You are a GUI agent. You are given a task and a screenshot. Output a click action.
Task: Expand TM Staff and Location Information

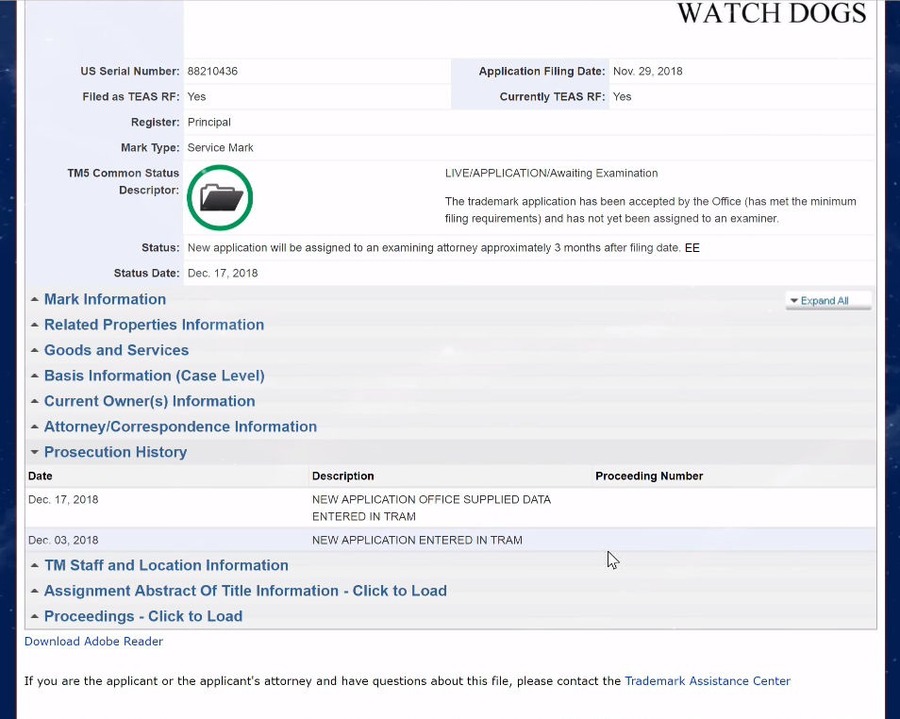(x=166, y=565)
